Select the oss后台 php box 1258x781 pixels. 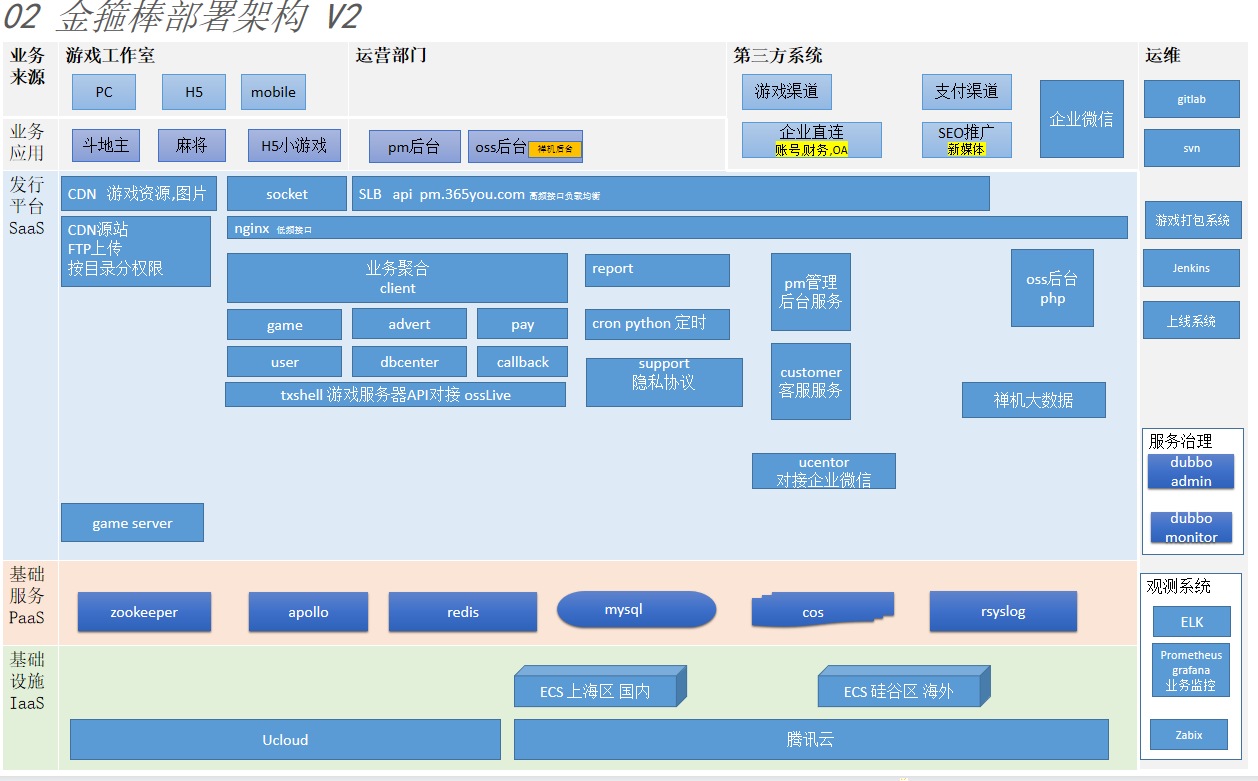pos(1052,288)
